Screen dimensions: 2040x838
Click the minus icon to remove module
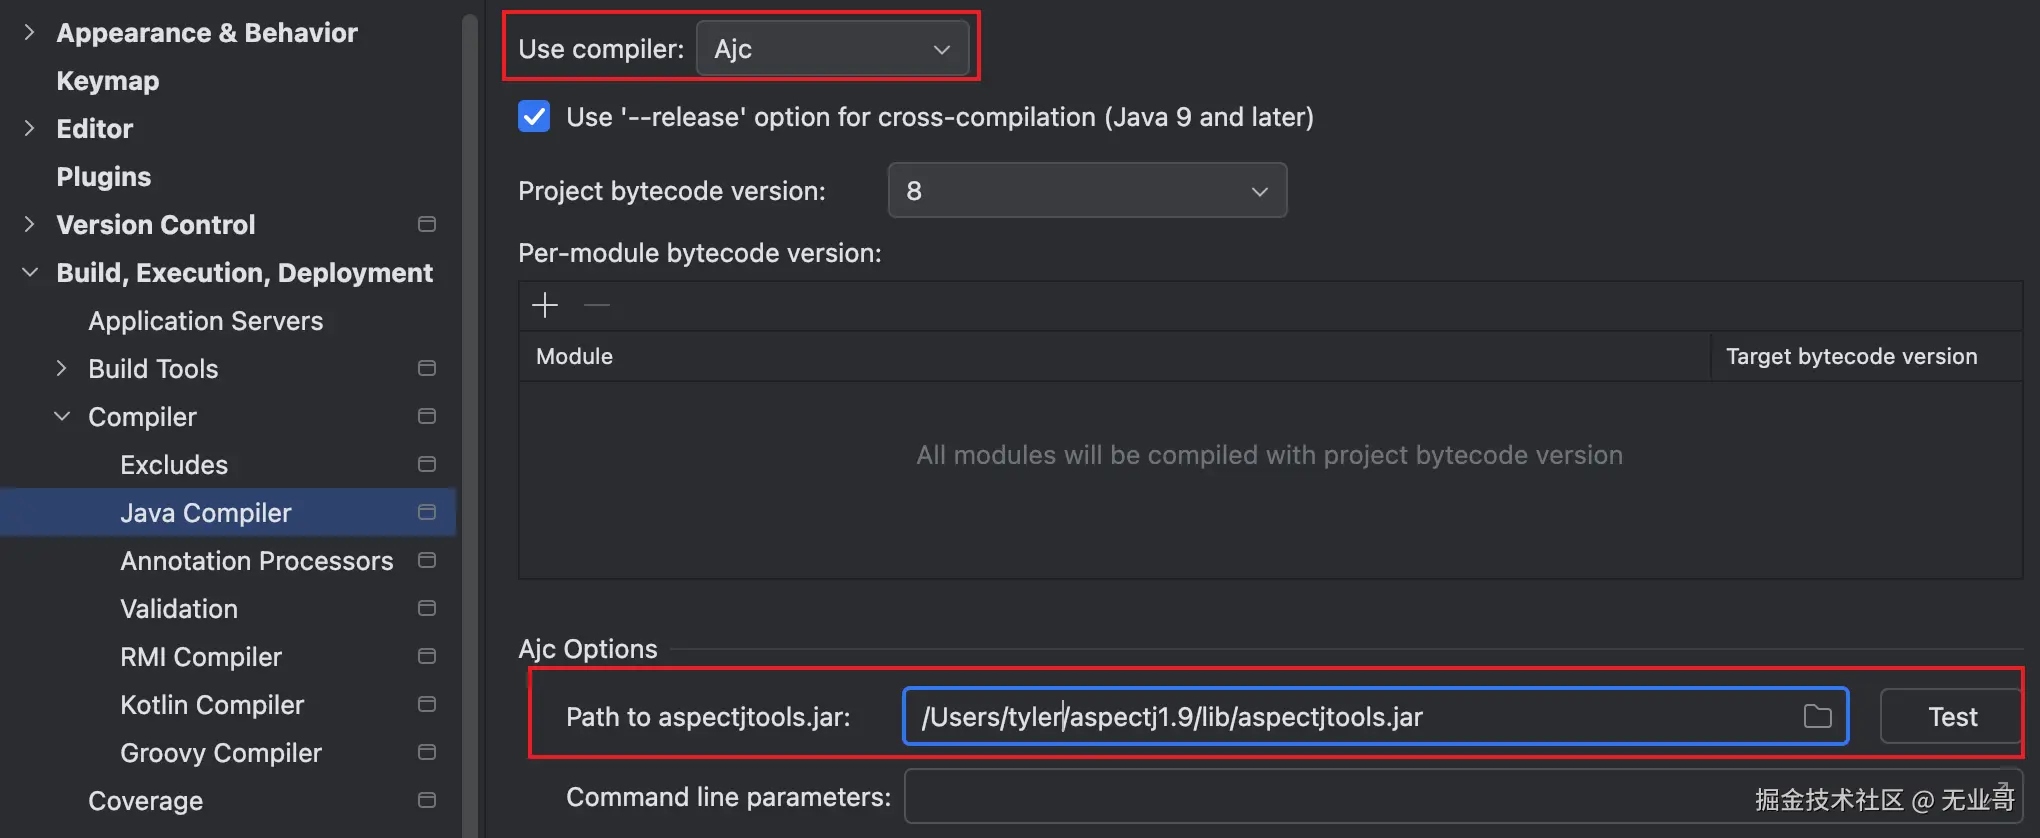597,305
